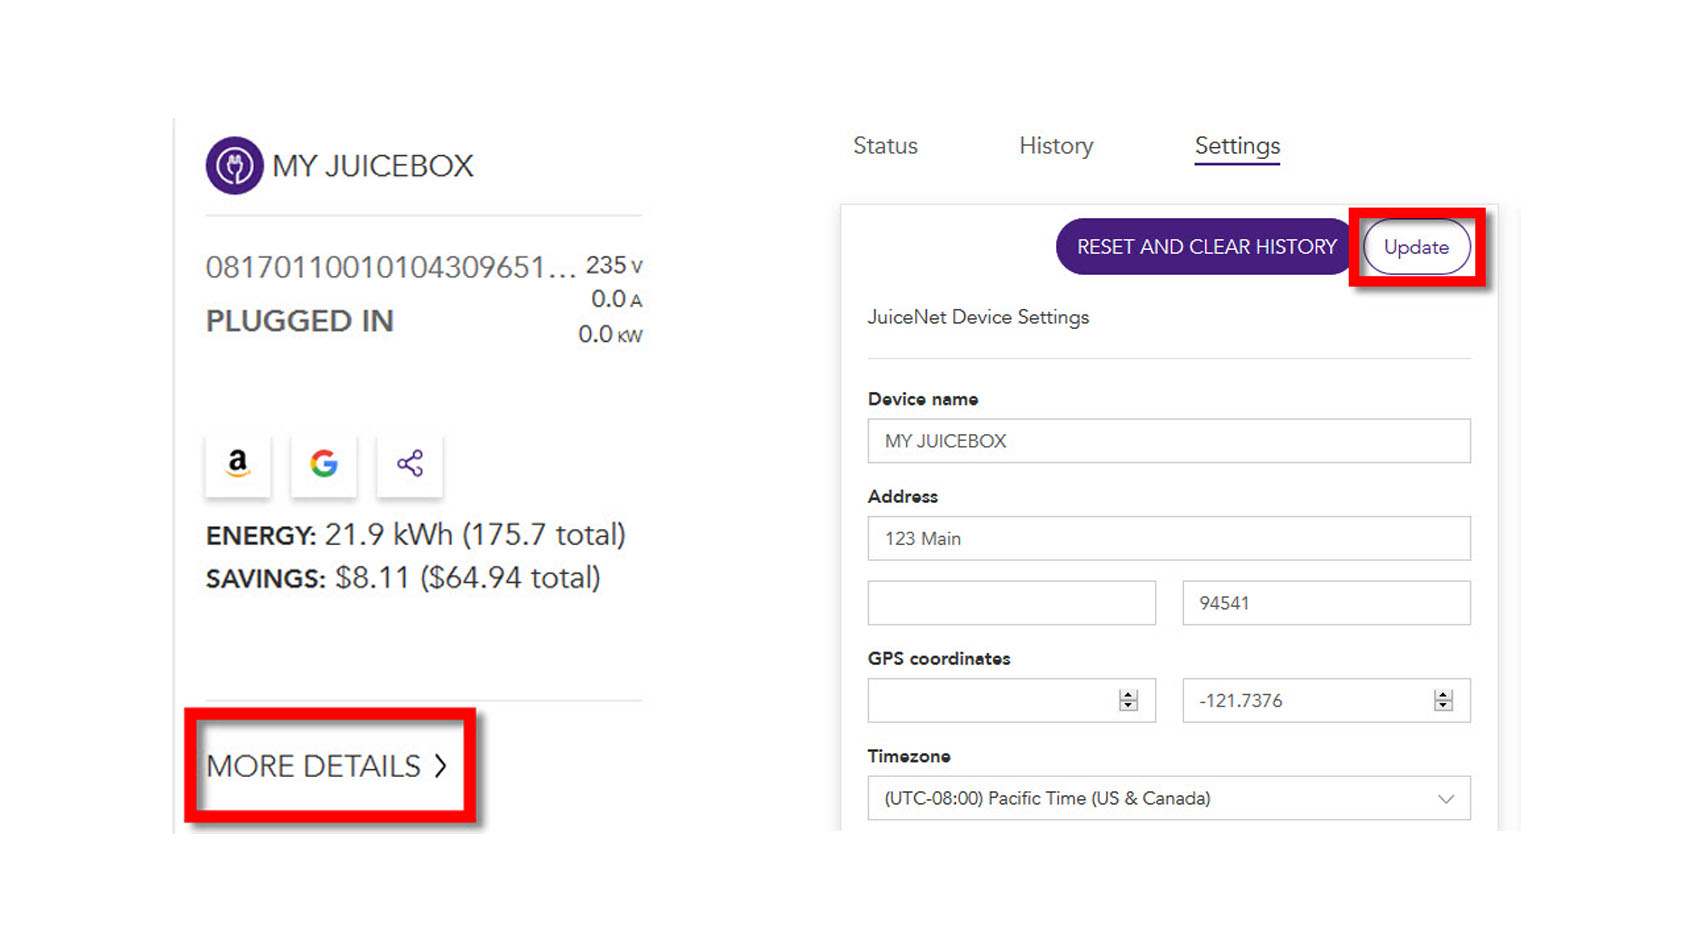Click the Address field containing 123 Main
Screen dimensions: 1692x952
coord(1168,539)
